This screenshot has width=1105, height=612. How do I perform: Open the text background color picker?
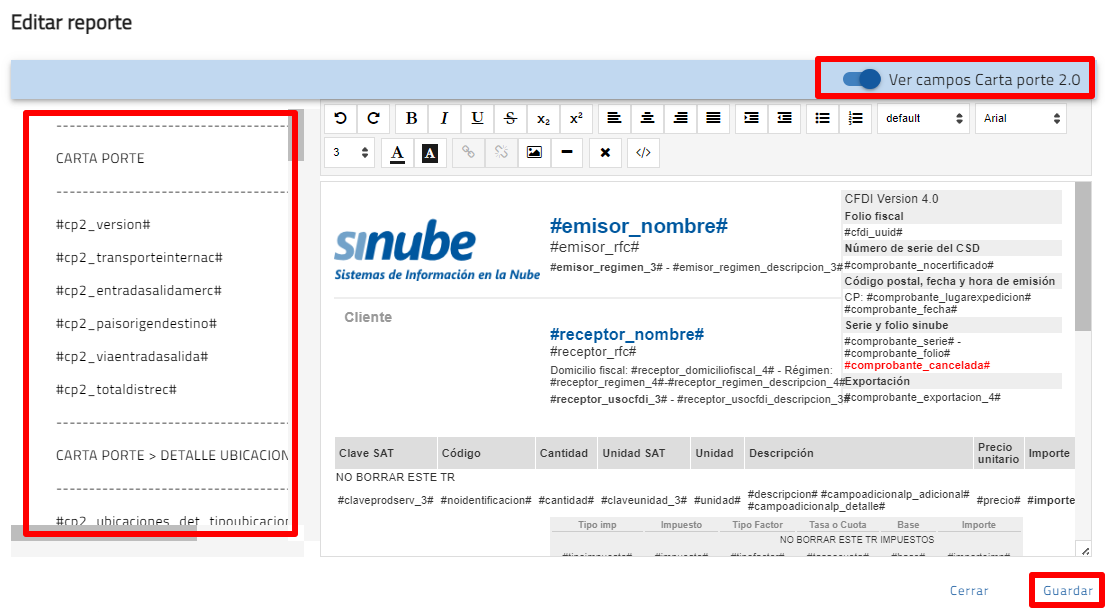coord(430,153)
